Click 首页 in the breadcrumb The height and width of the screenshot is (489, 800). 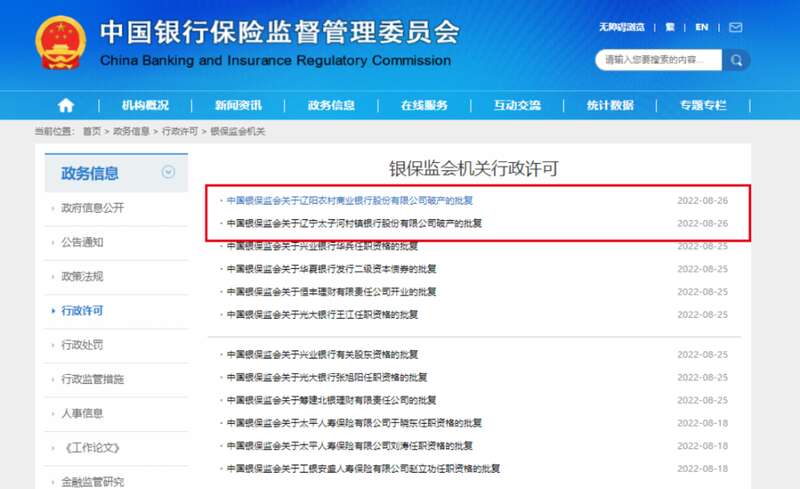click(x=92, y=132)
